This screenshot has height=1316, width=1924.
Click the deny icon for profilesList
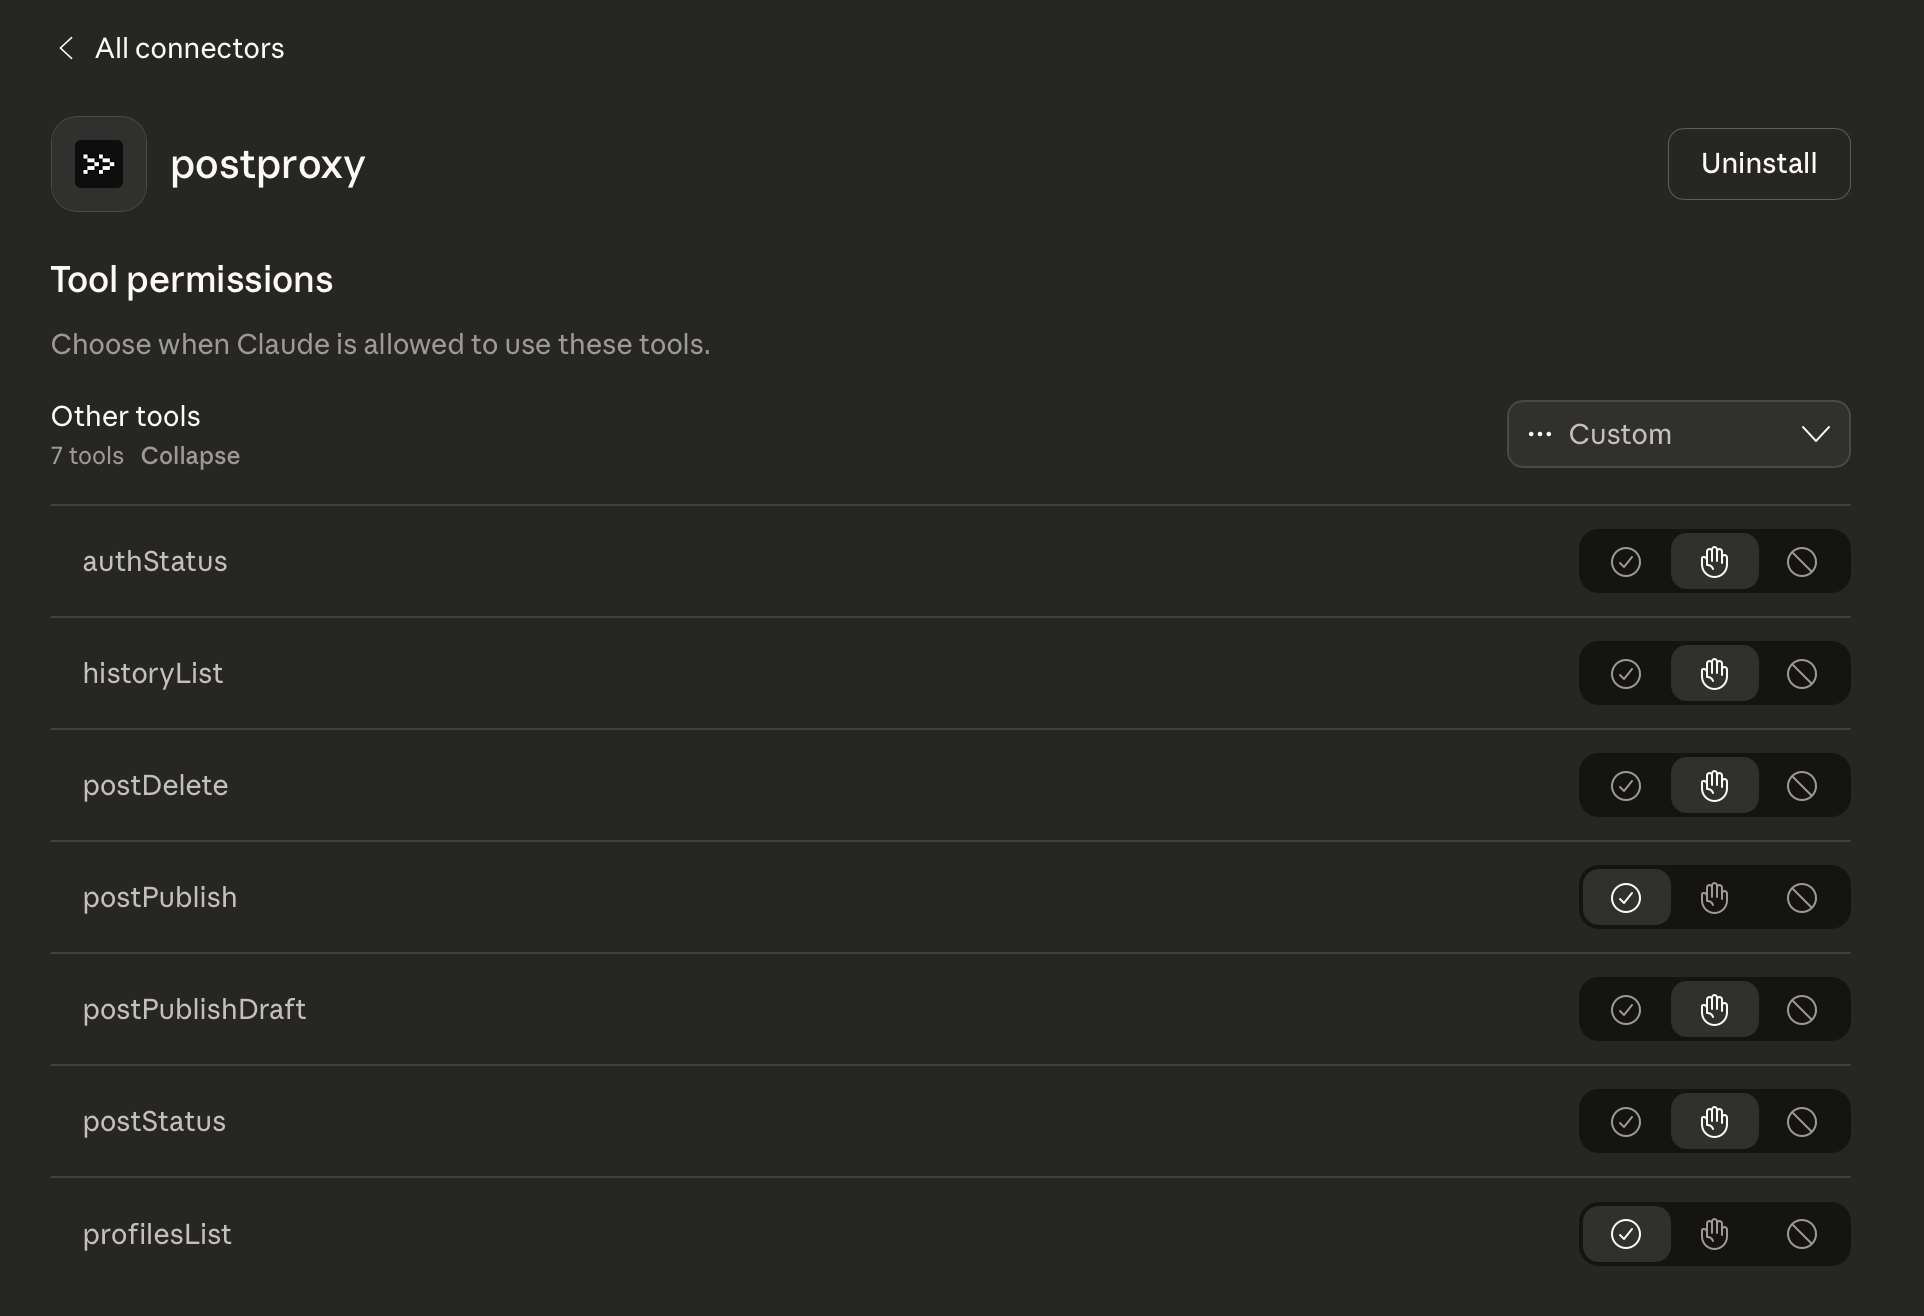pos(1801,1233)
